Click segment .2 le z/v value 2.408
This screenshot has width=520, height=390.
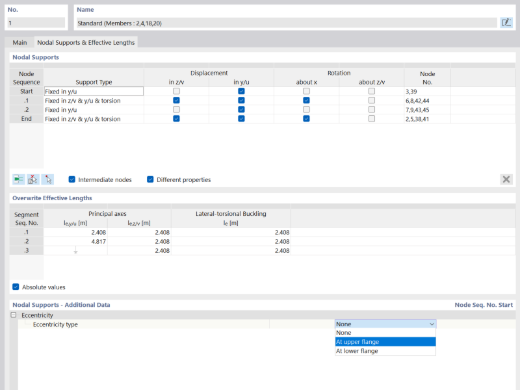(x=139, y=241)
